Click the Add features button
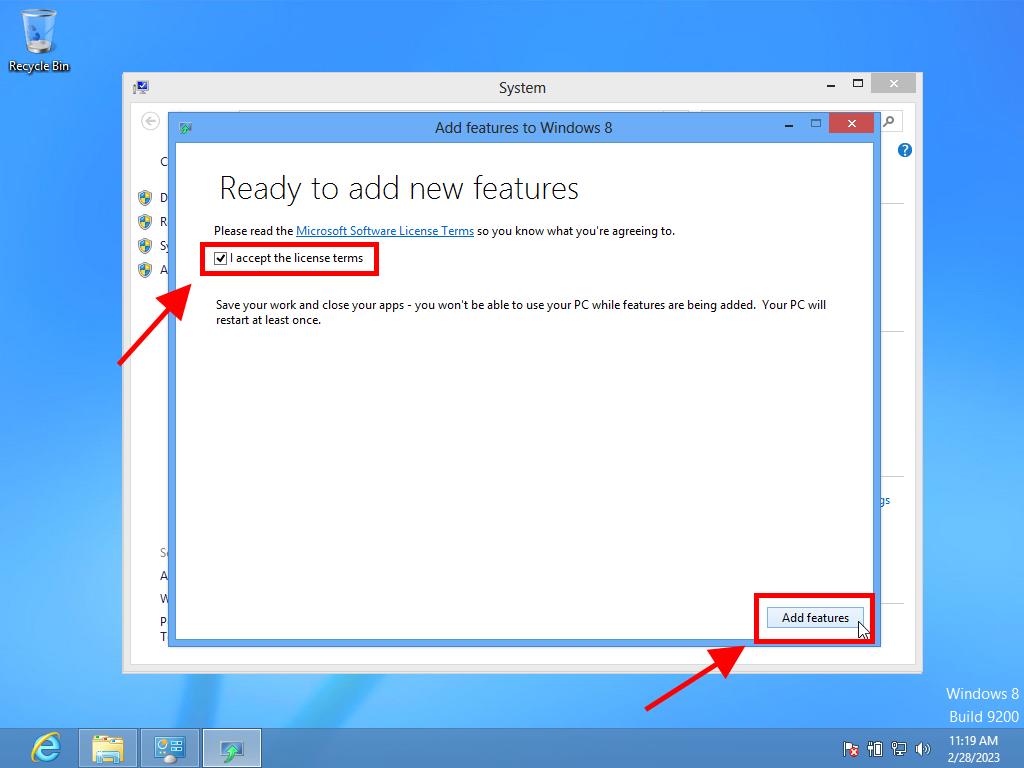Image resolution: width=1024 pixels, height=768 pixels. click(814, 618)
